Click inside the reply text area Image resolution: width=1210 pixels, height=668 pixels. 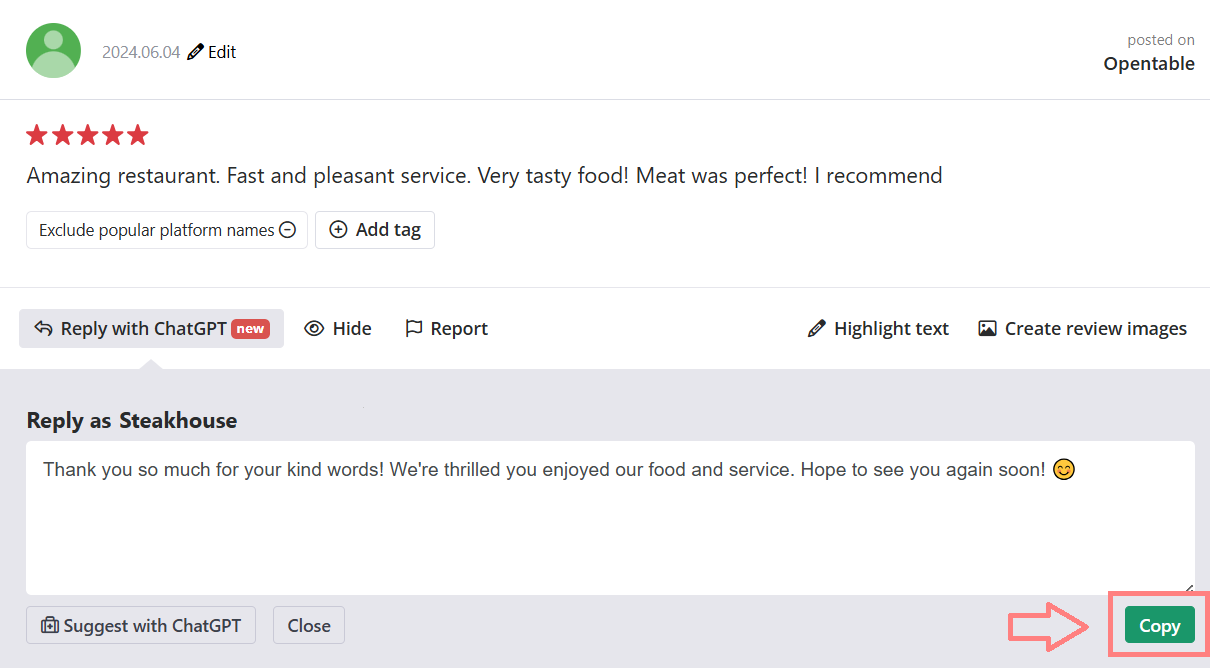click(610, 530)
